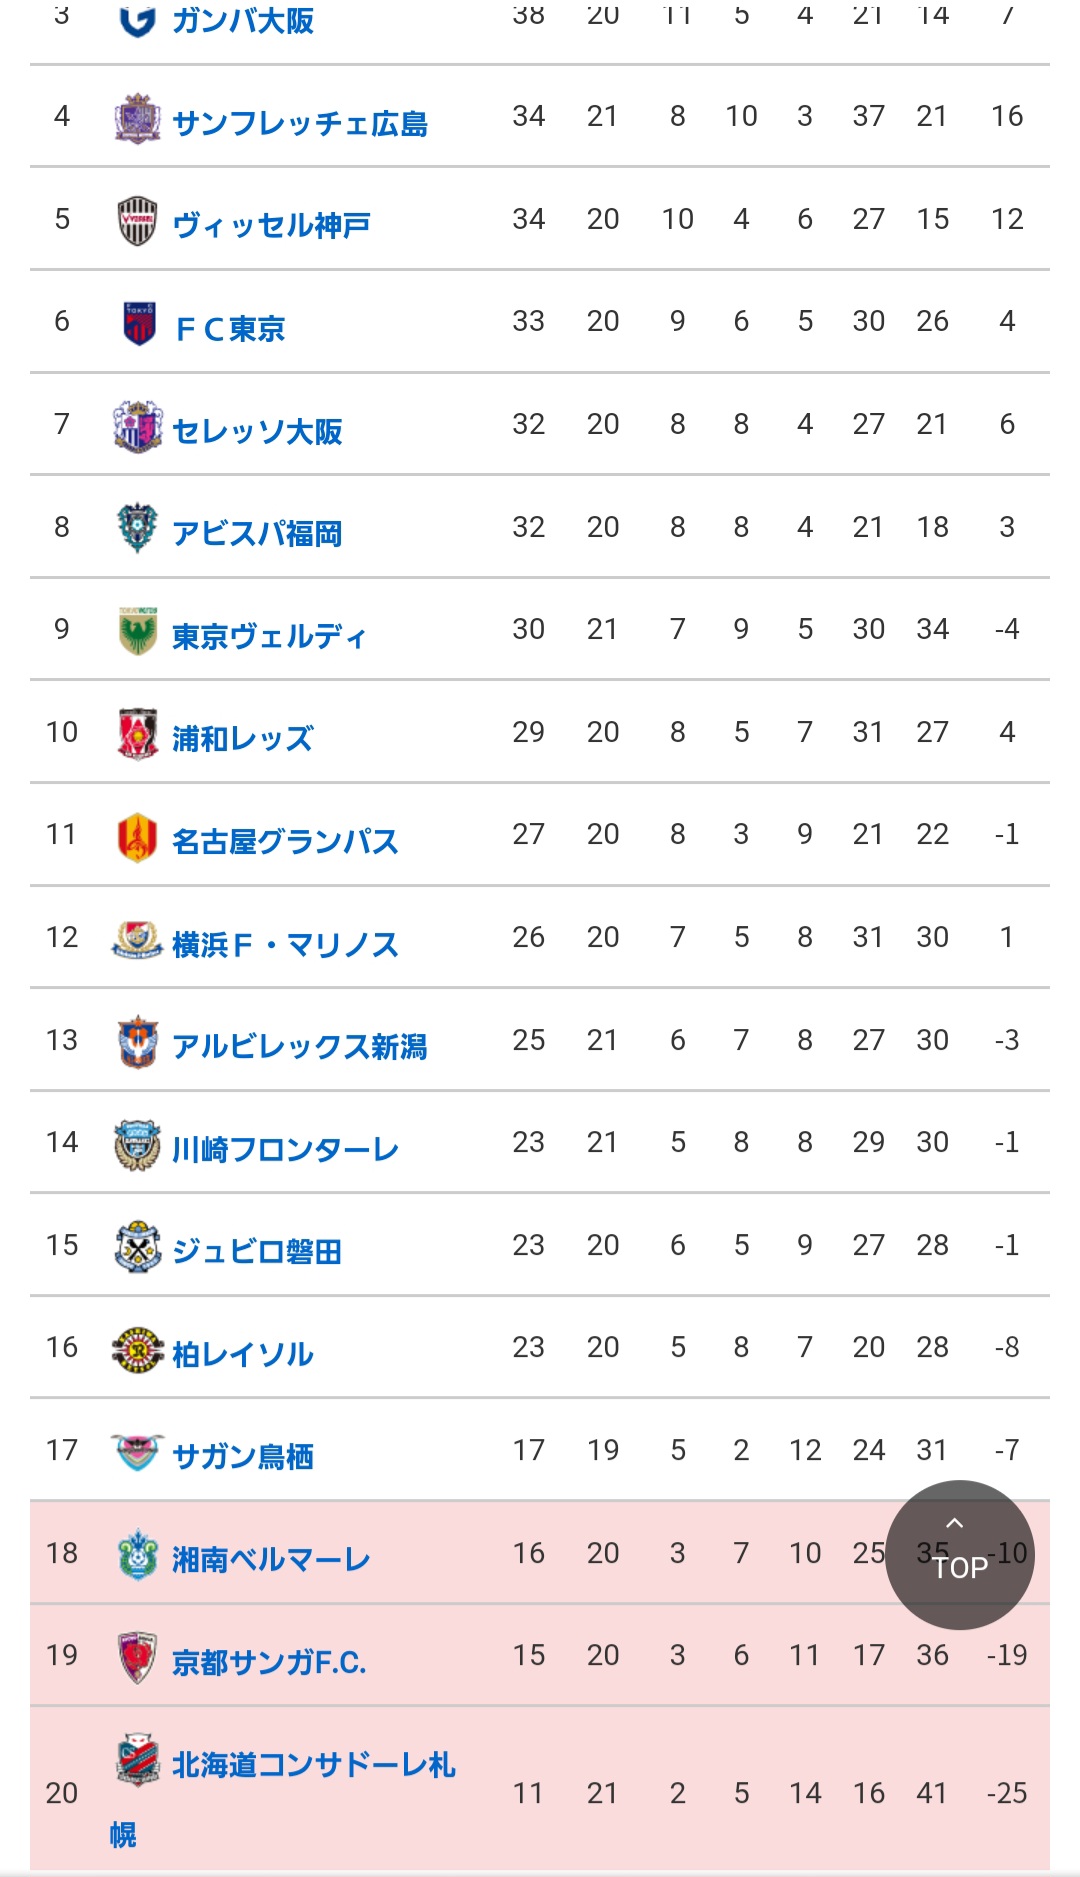The image size is (1080, 1877).
Task: Open the 川崎フロンターレ team link
Action: pyautogui.click(x=285, y=1150)
